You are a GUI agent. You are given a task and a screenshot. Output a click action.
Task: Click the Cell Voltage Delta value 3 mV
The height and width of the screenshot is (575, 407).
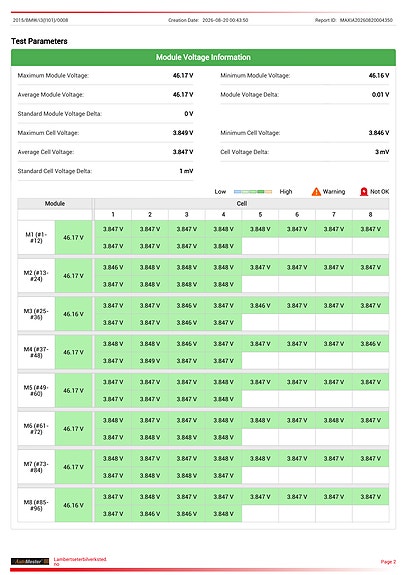pyautogui.click(x=382, y=152)
